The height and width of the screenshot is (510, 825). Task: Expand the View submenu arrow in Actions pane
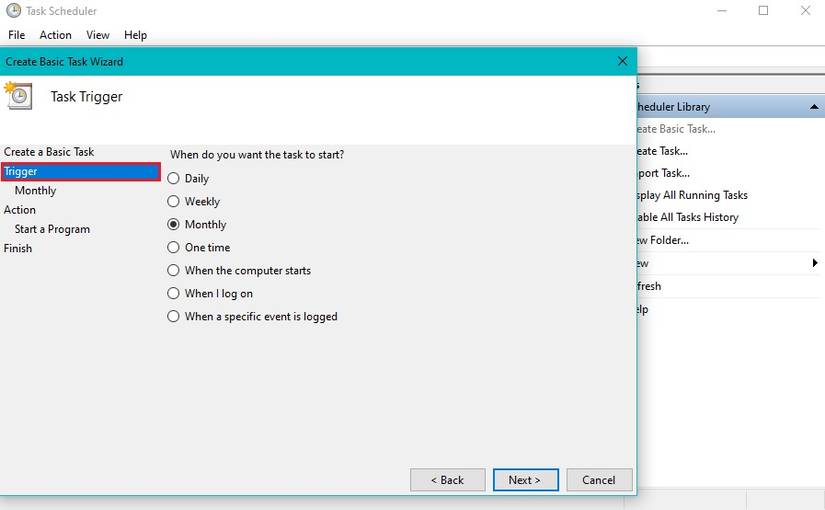814,263
